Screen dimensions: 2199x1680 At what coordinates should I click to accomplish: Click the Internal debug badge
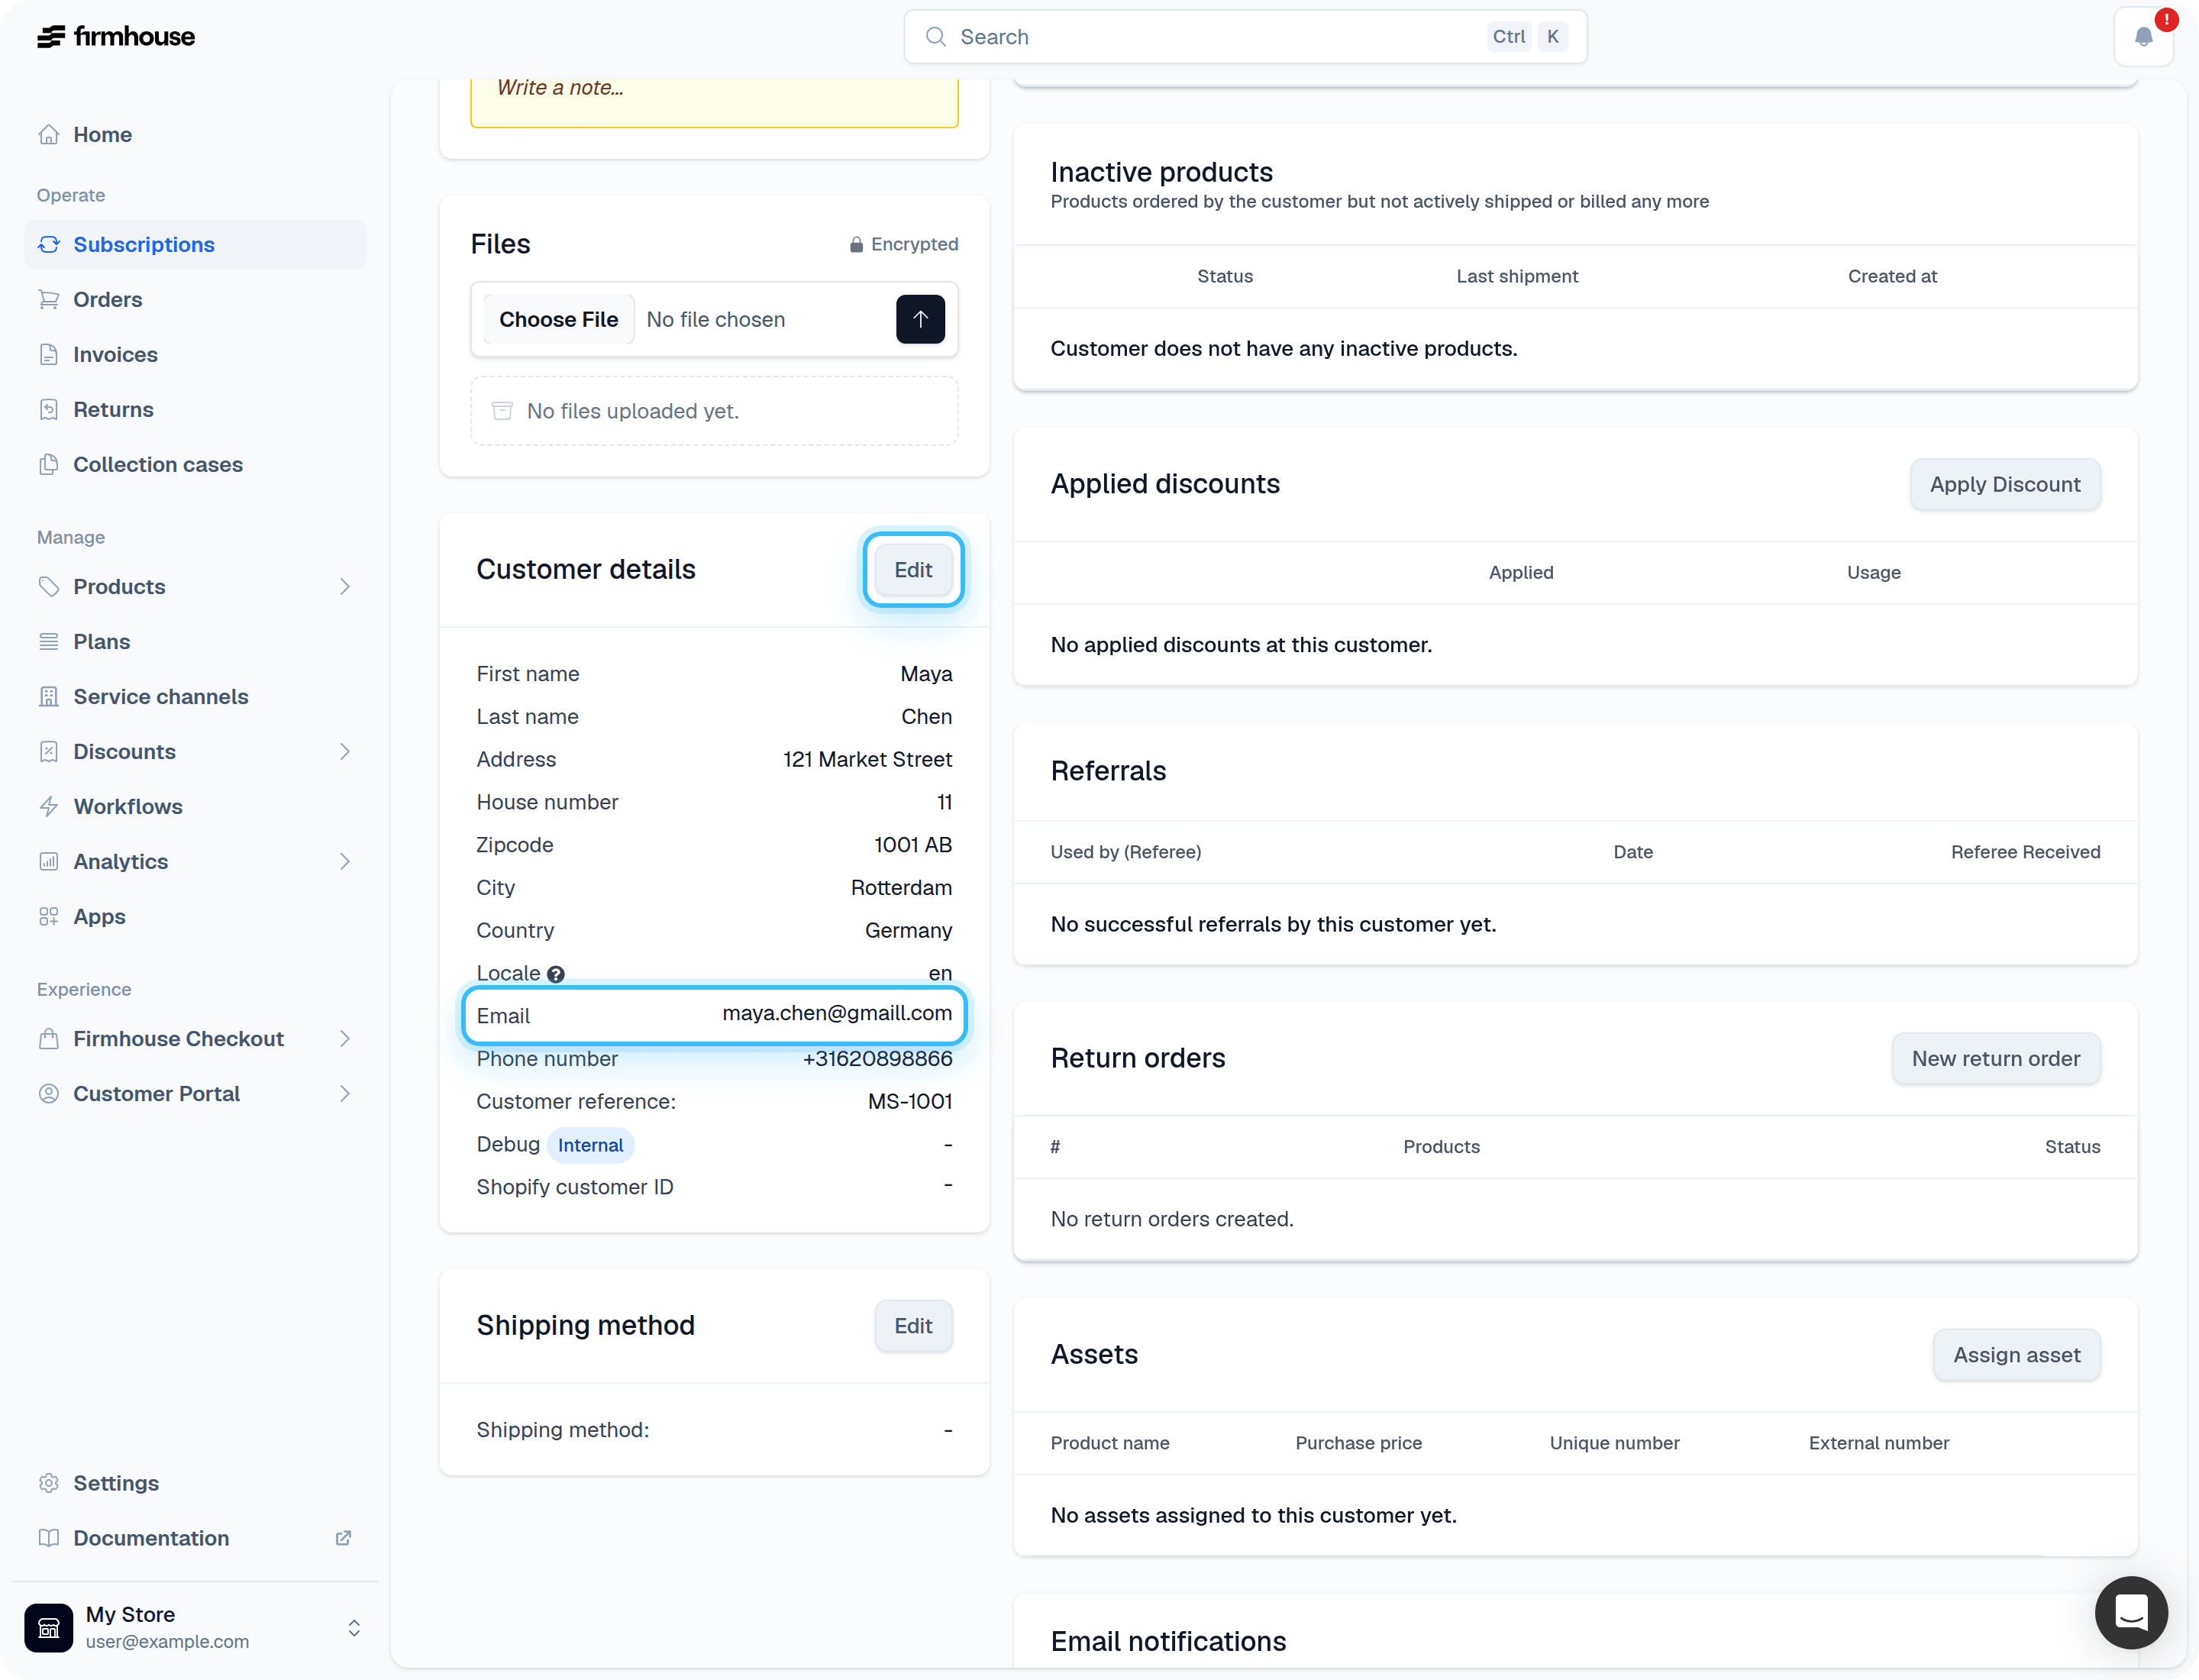[x=590, y=1145]
